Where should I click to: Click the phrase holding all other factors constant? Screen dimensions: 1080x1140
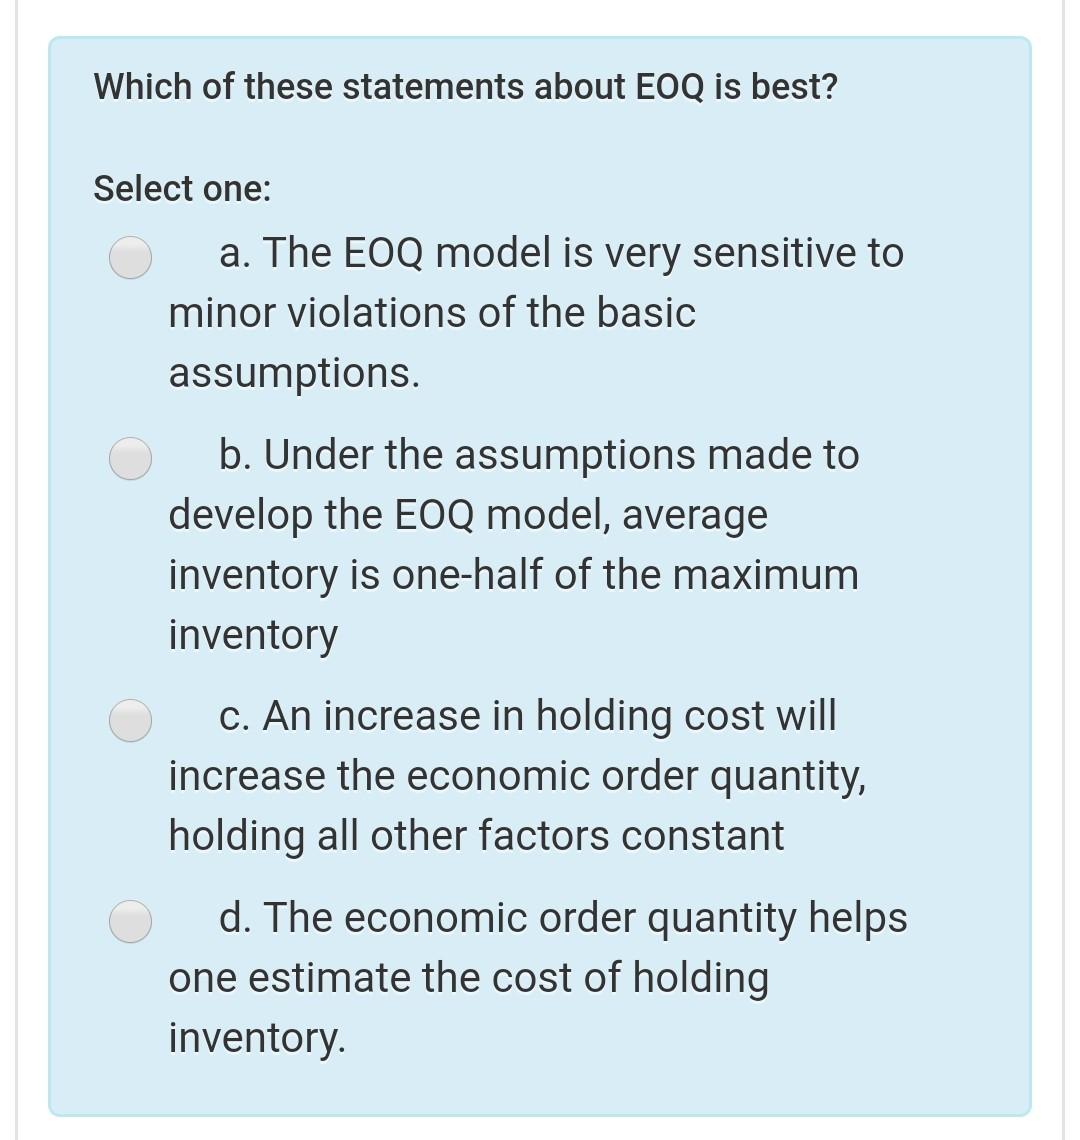pos(476,836)
